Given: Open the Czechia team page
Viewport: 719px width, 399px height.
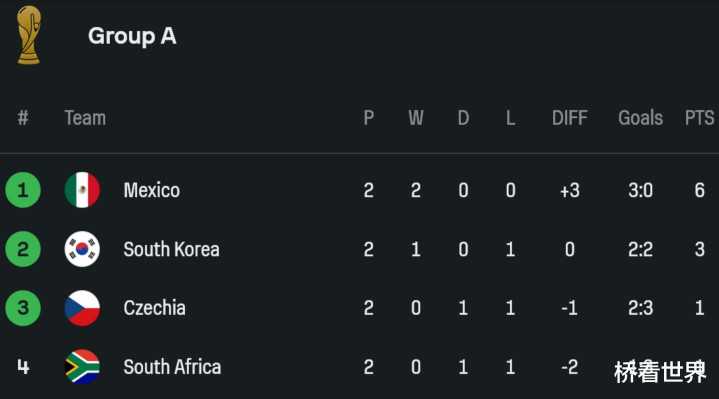Looking at the screenshot, I should pos(155,308).
